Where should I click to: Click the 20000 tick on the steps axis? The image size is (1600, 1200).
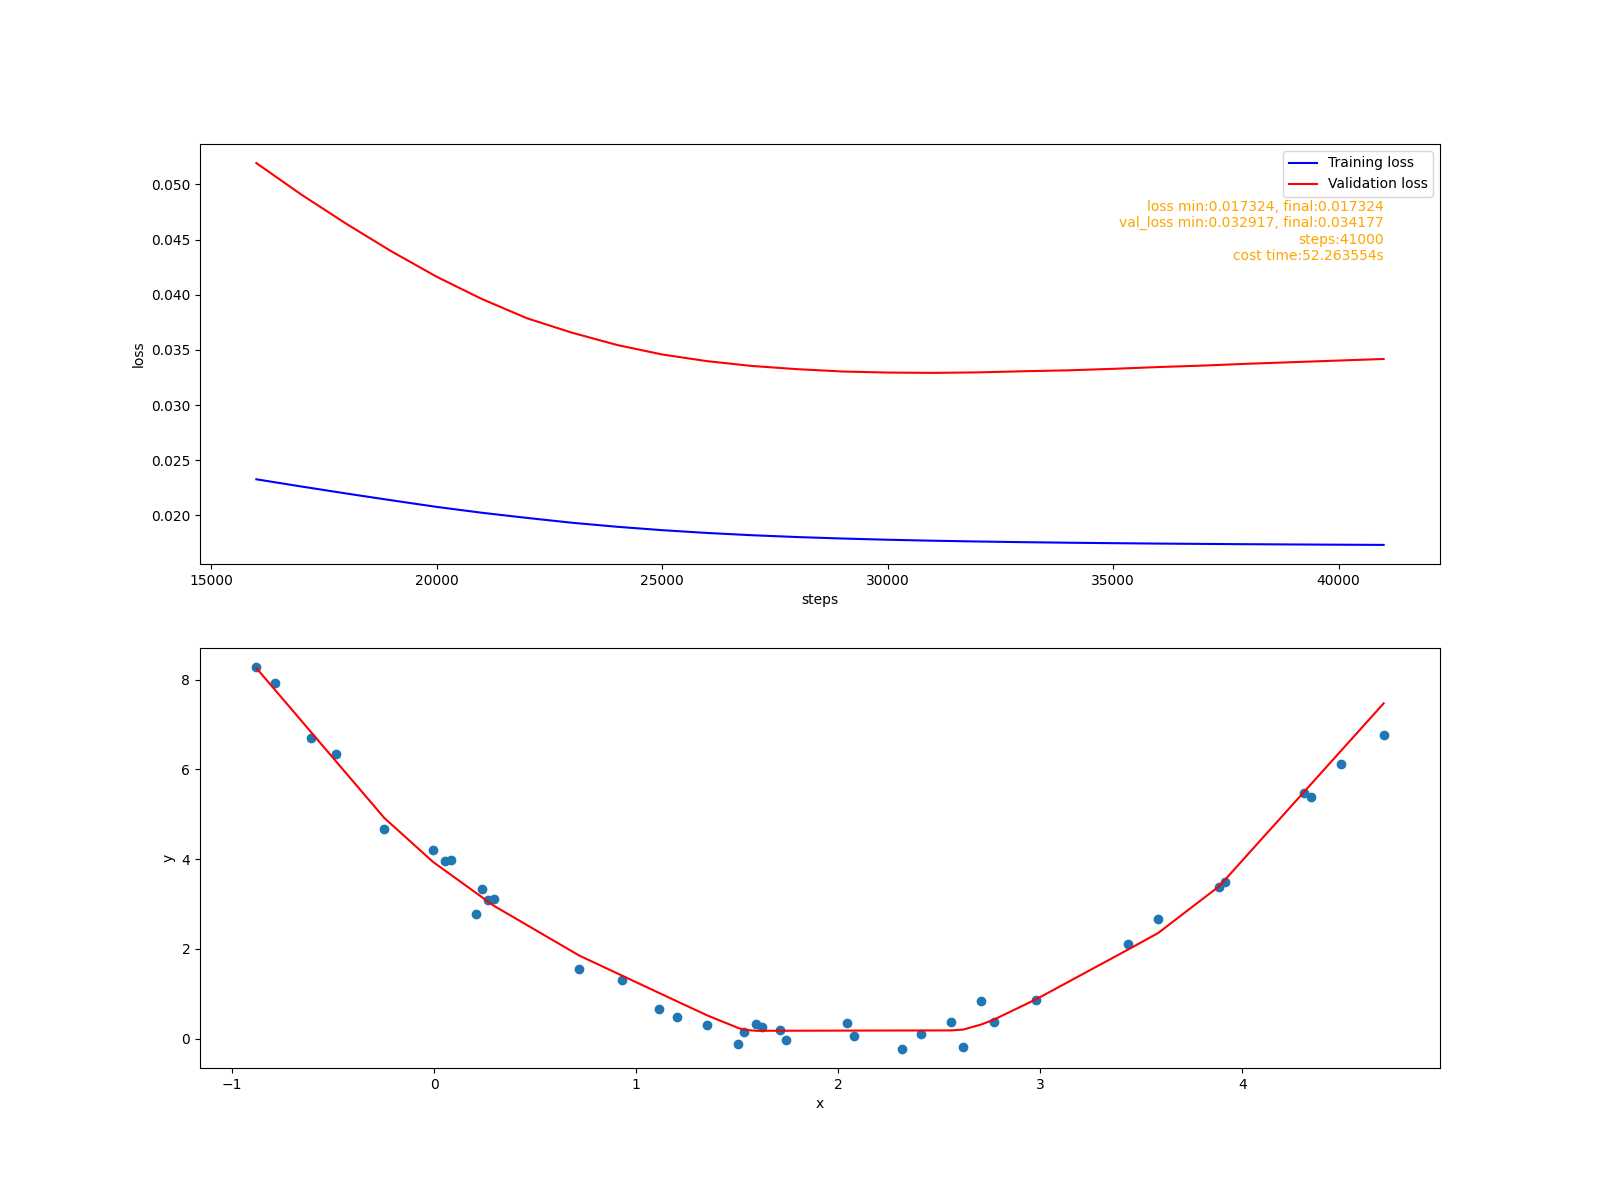click(437, 580)
